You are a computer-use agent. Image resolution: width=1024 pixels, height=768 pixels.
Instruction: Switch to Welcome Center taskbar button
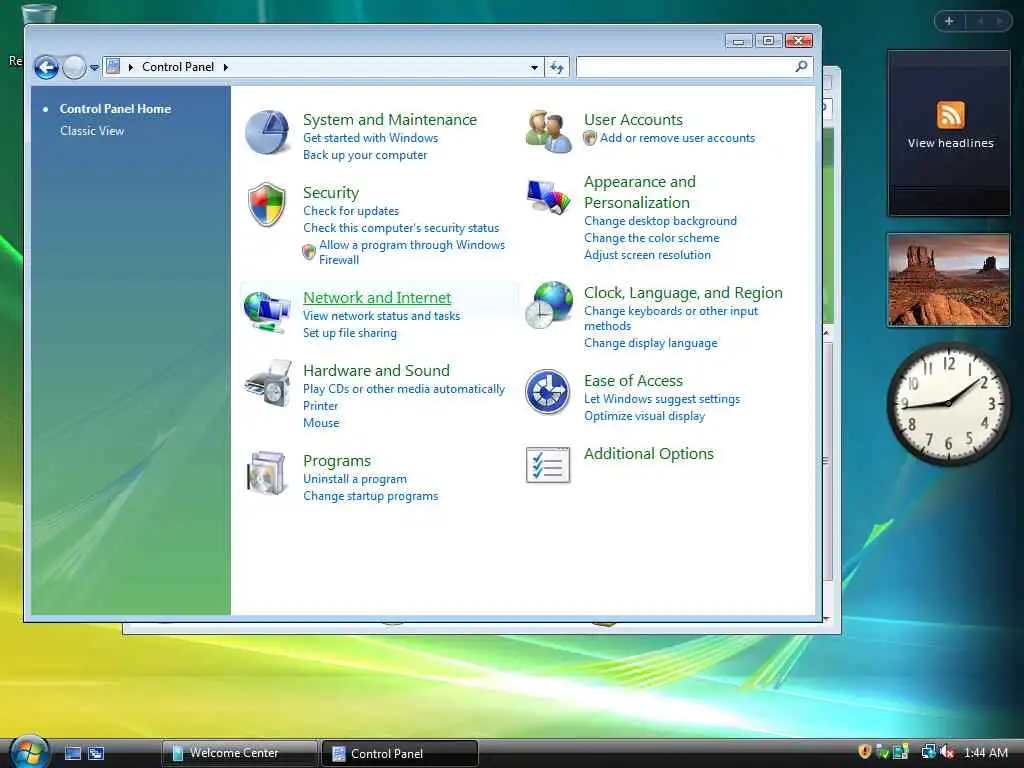[239, 753]
